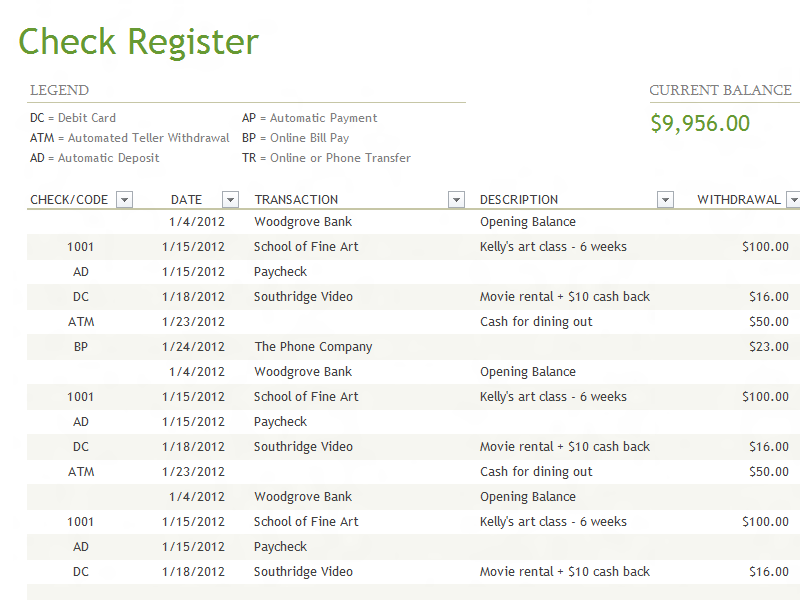The width and height of the screenshot is (800, 600).
Task: Select the BP code cell in the Phone Company row
Action: click(81, 347)
